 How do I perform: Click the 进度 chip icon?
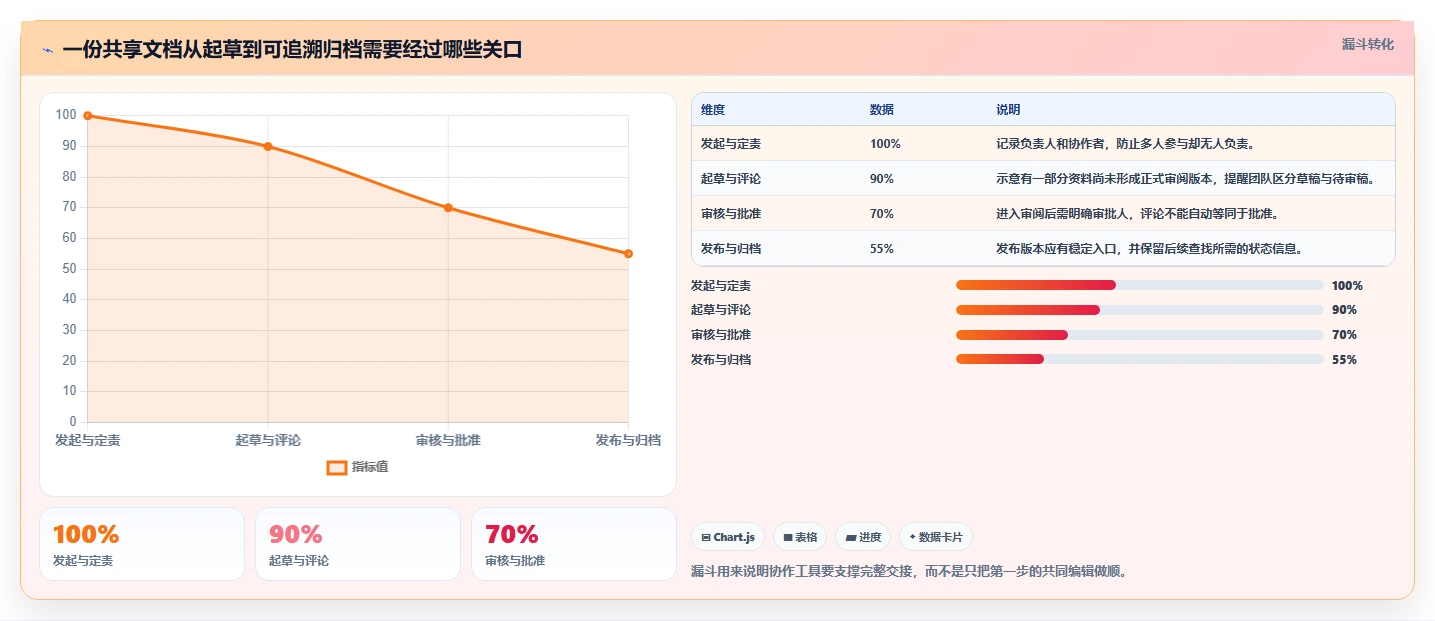[850, 537]
